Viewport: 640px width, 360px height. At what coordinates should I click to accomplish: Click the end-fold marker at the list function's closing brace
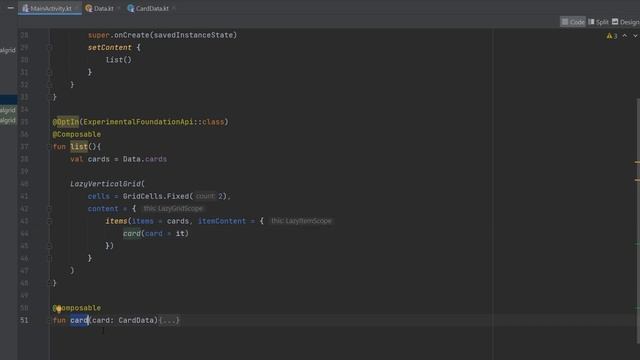tap(50, 282)
